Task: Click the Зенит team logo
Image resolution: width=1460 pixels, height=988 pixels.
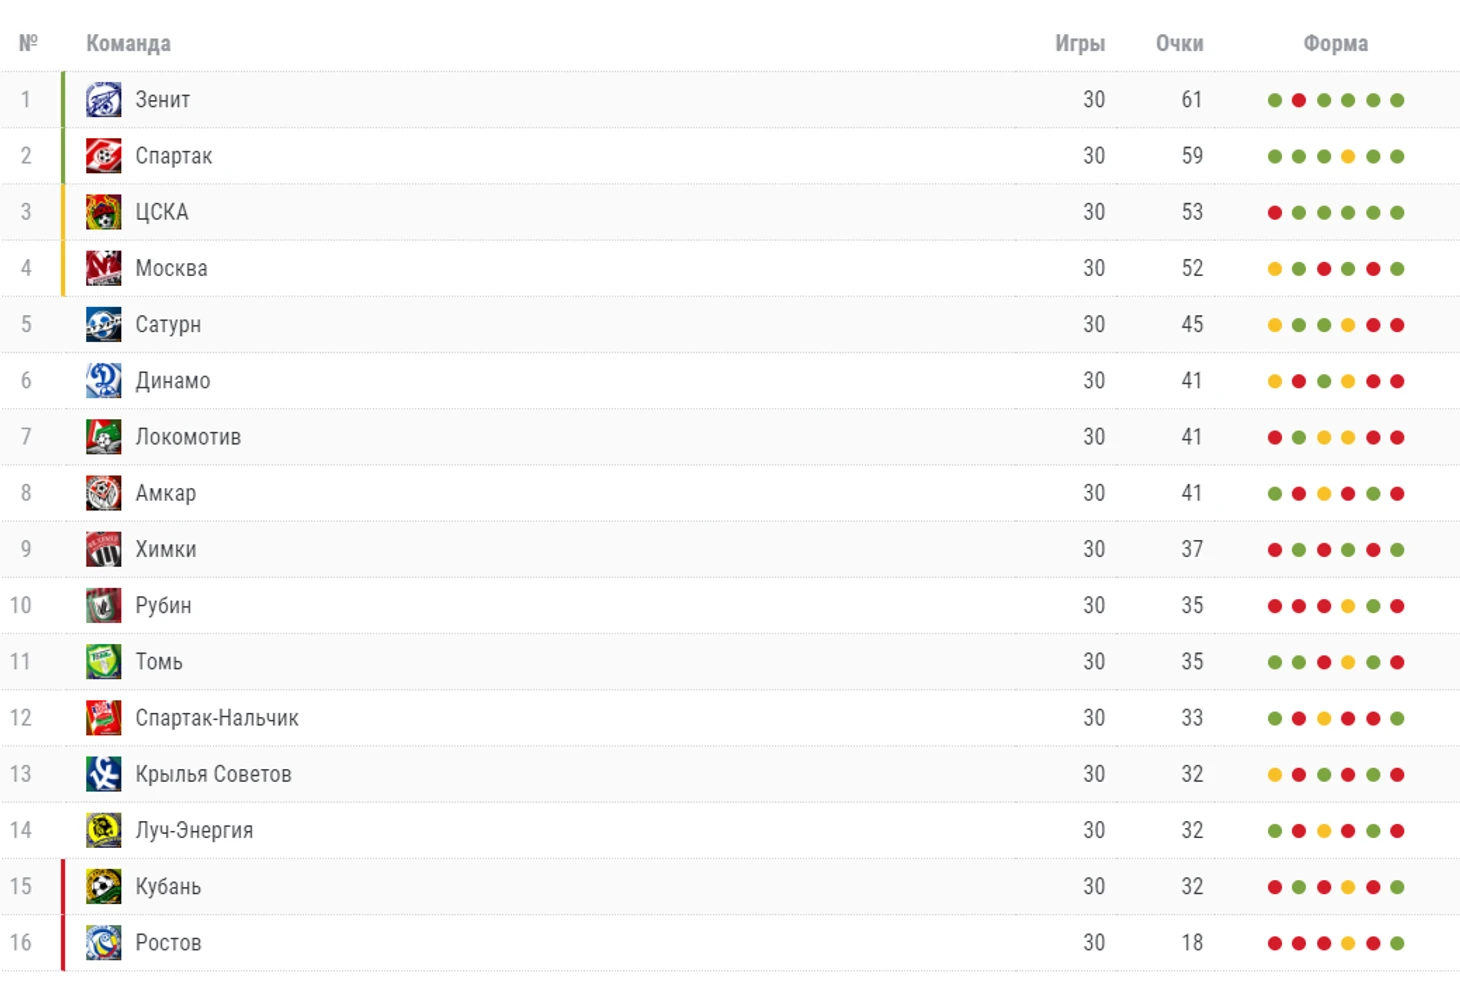Action: pos(103,100)
